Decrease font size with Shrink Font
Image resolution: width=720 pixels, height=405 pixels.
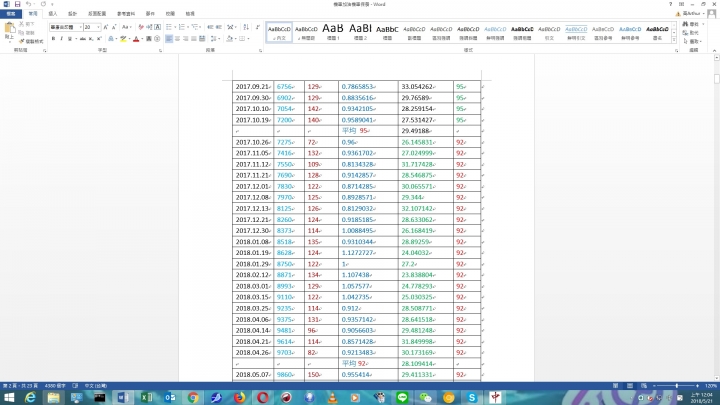point(114,27)
